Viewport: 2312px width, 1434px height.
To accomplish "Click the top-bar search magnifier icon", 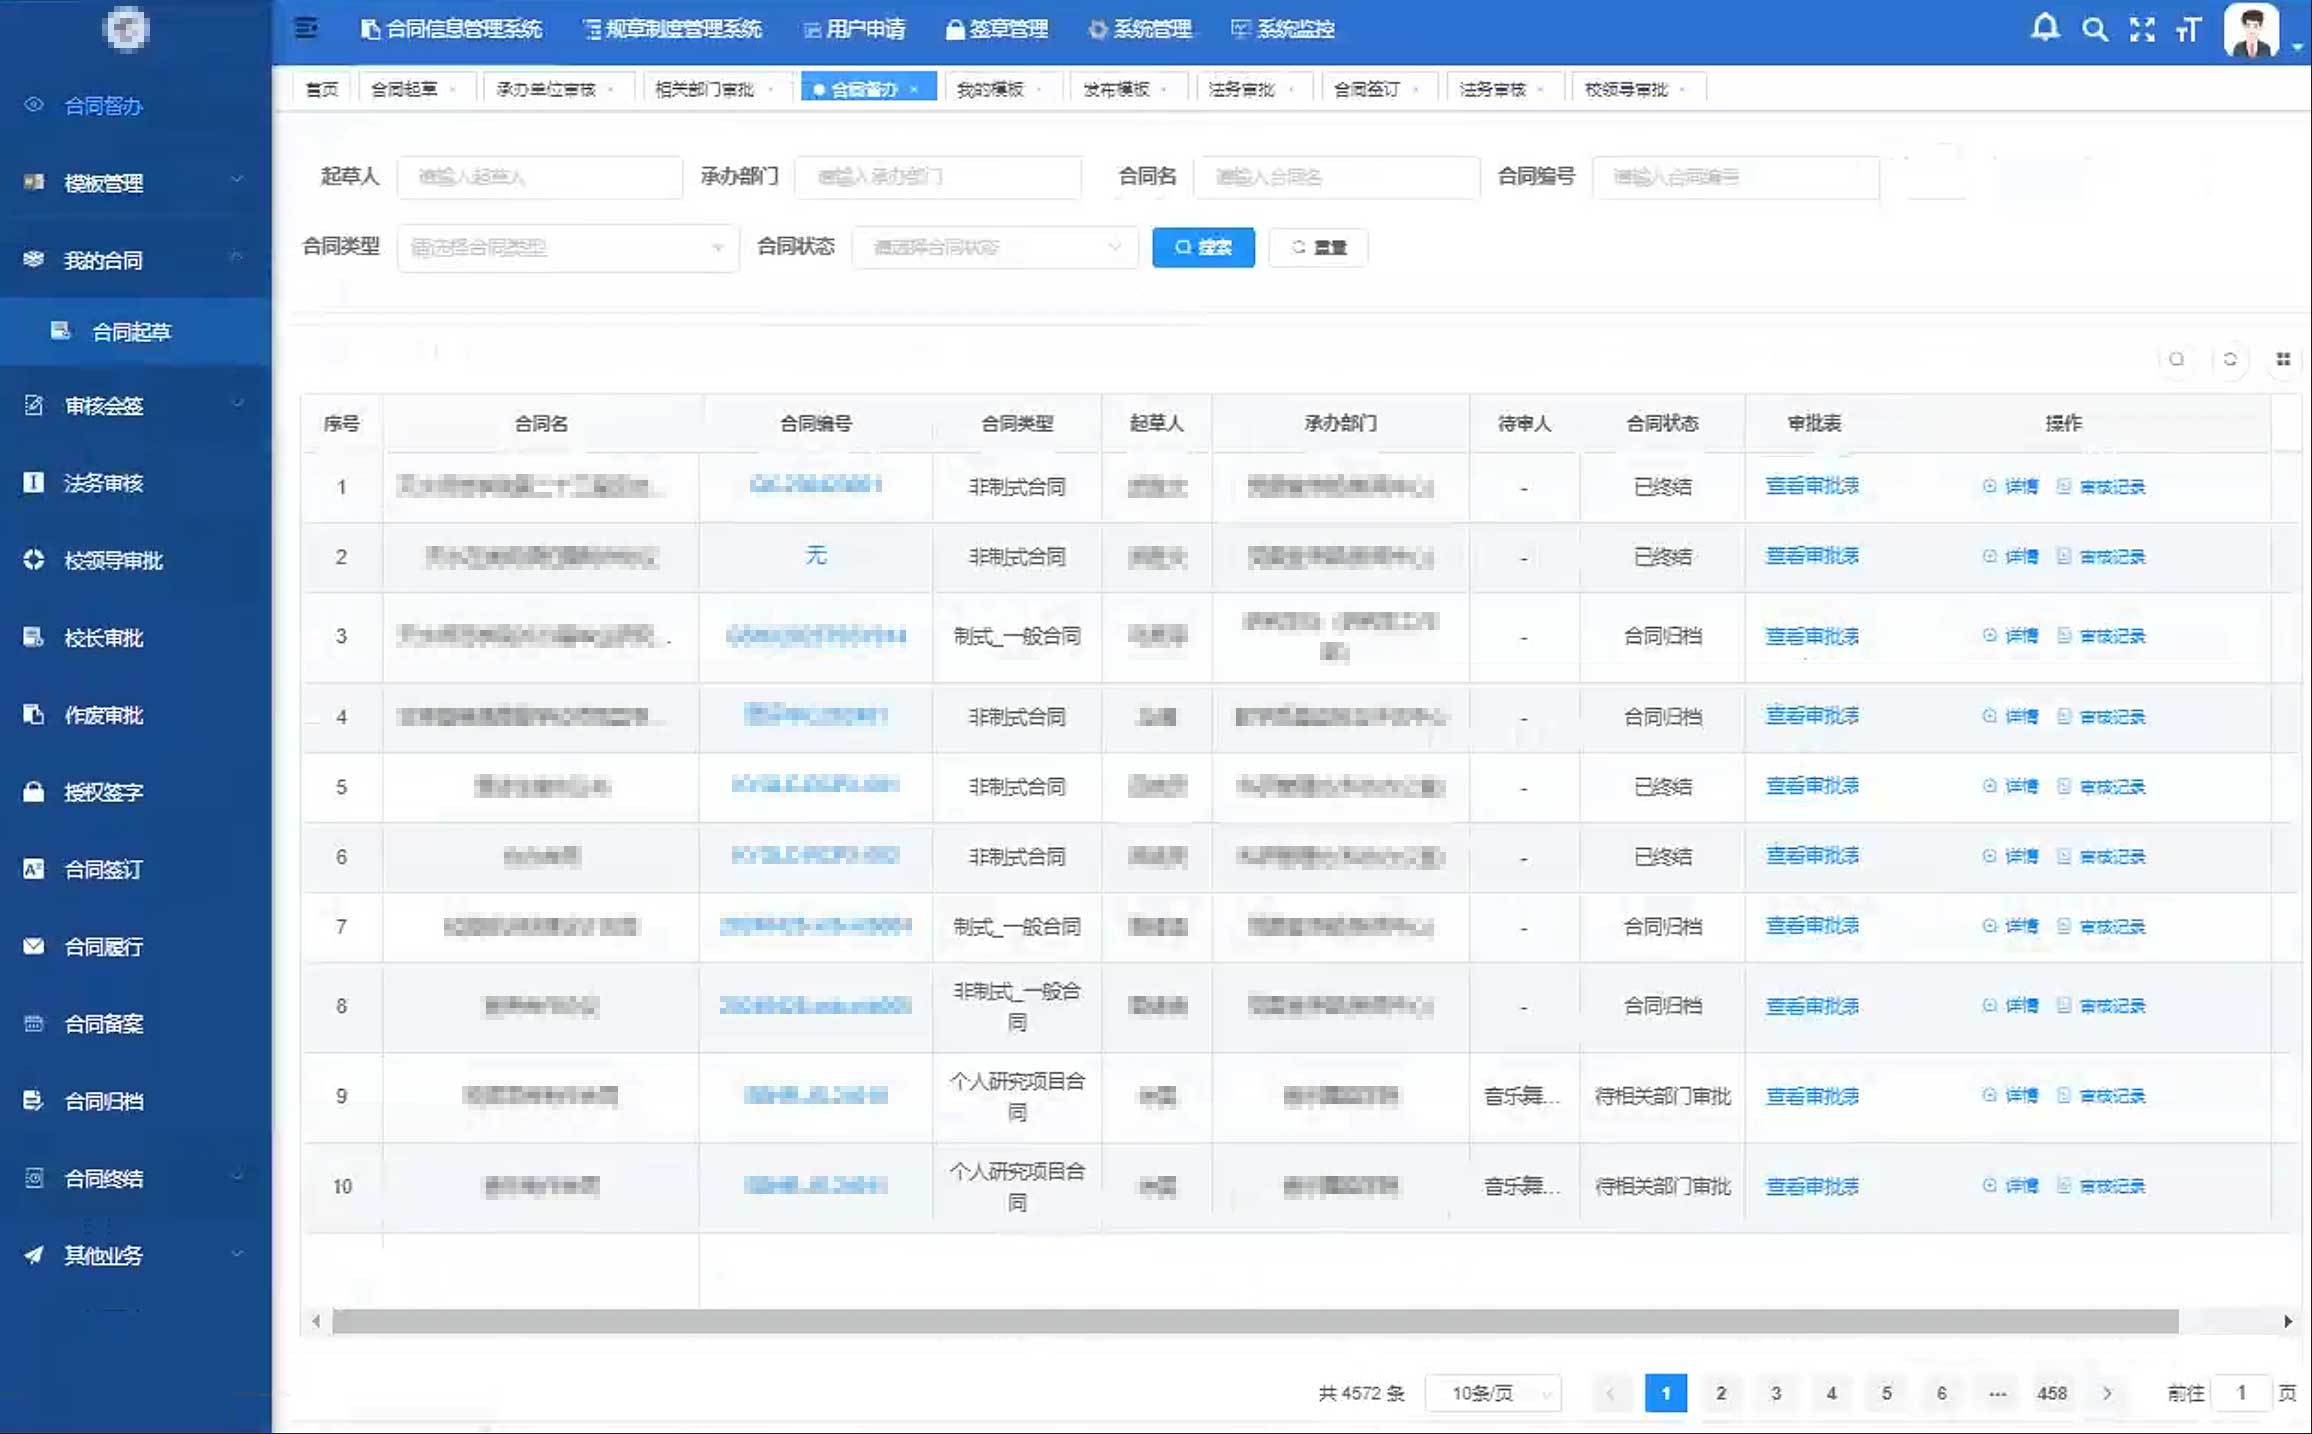I will [2095, 29].
